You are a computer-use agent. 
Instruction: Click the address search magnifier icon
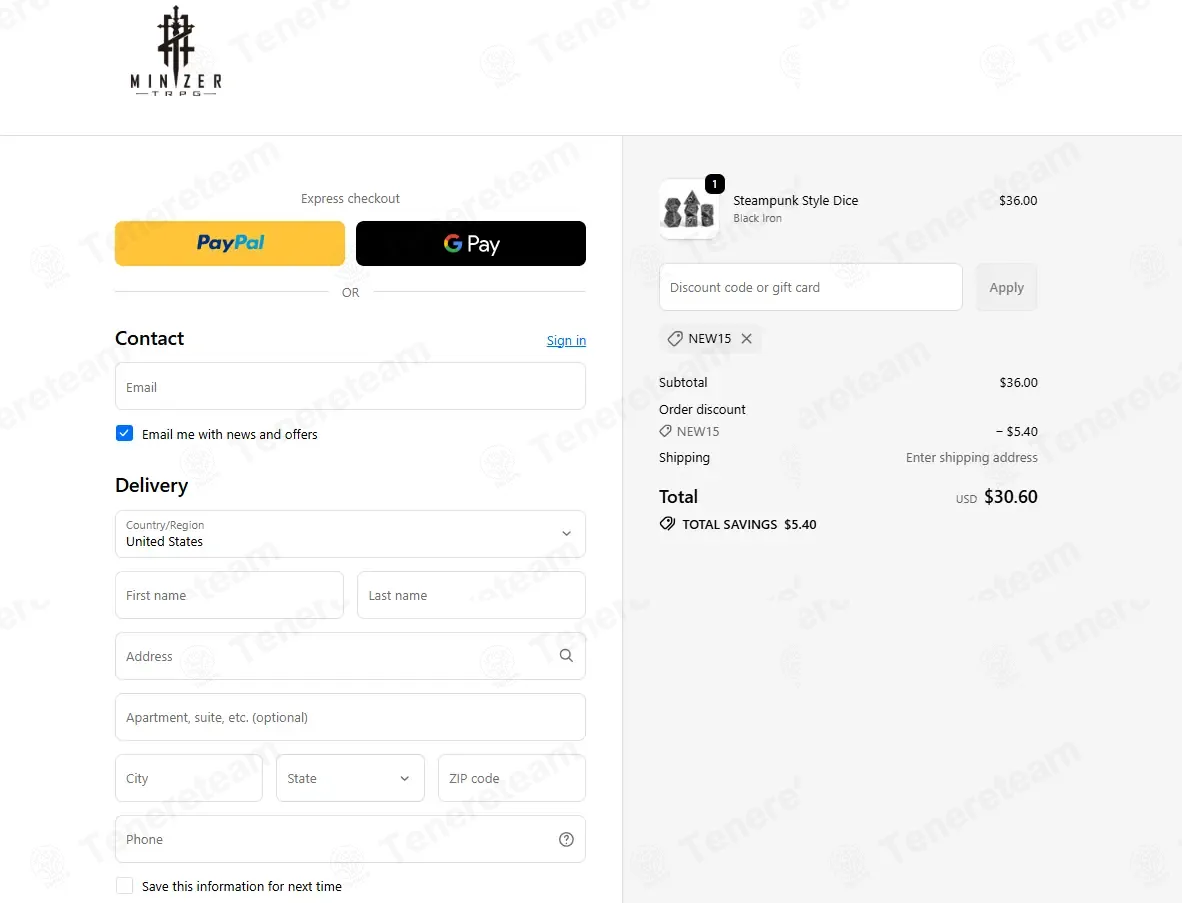[566, 656]
